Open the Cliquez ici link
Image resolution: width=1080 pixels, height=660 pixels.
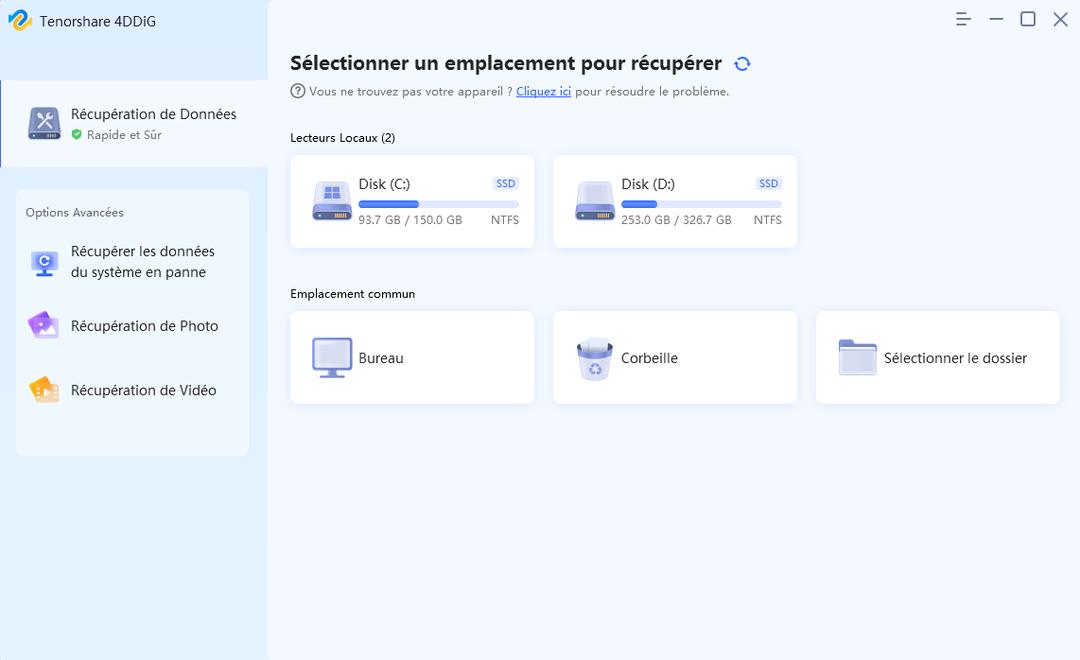pos(543,91)
